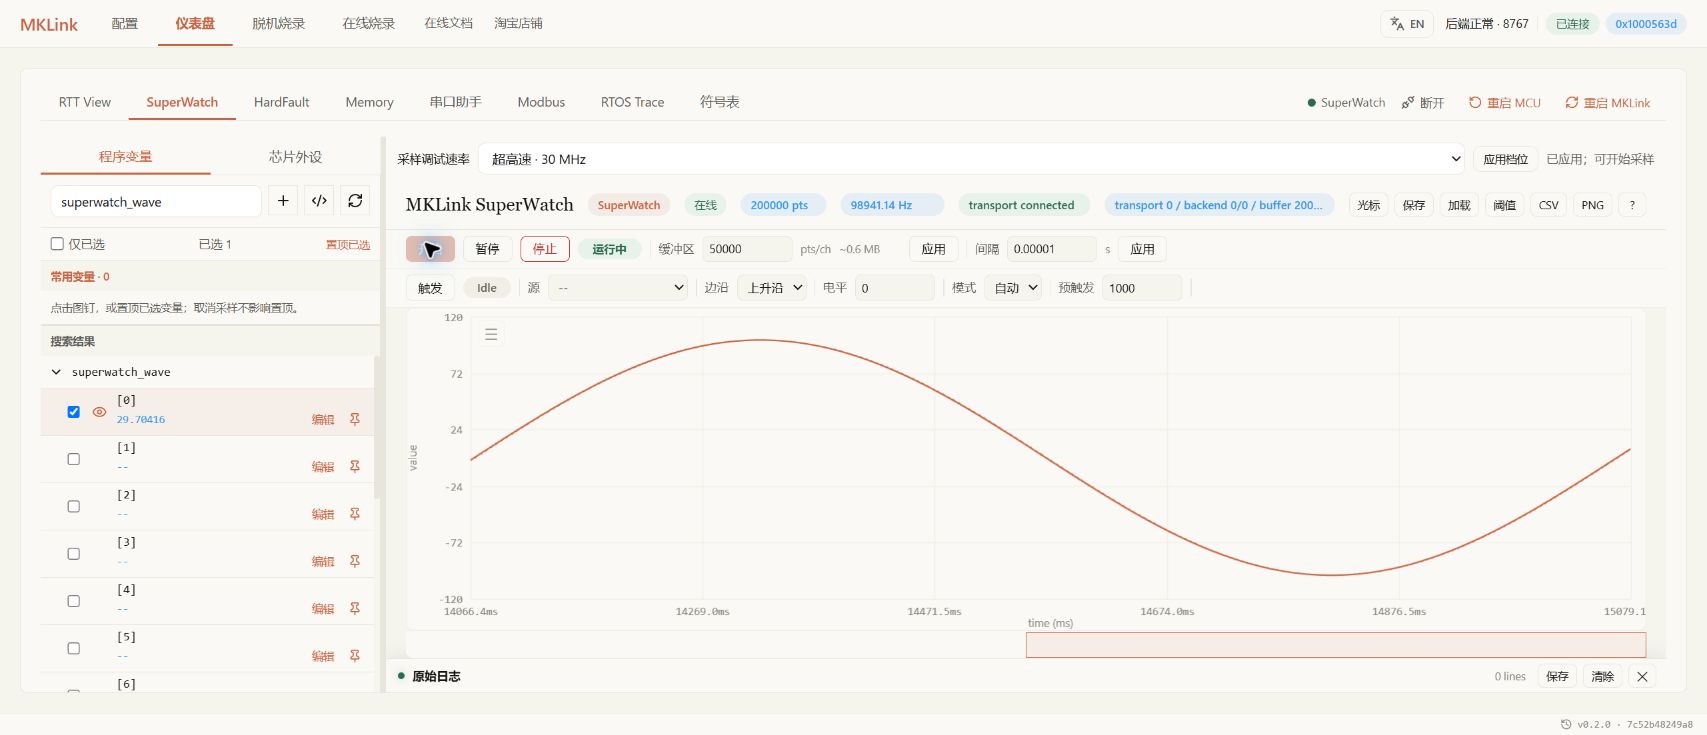Screen dimensions: 1707x735
Task: Click the 断开 disconnect plug icon
Action: [x=1408, y=103]
